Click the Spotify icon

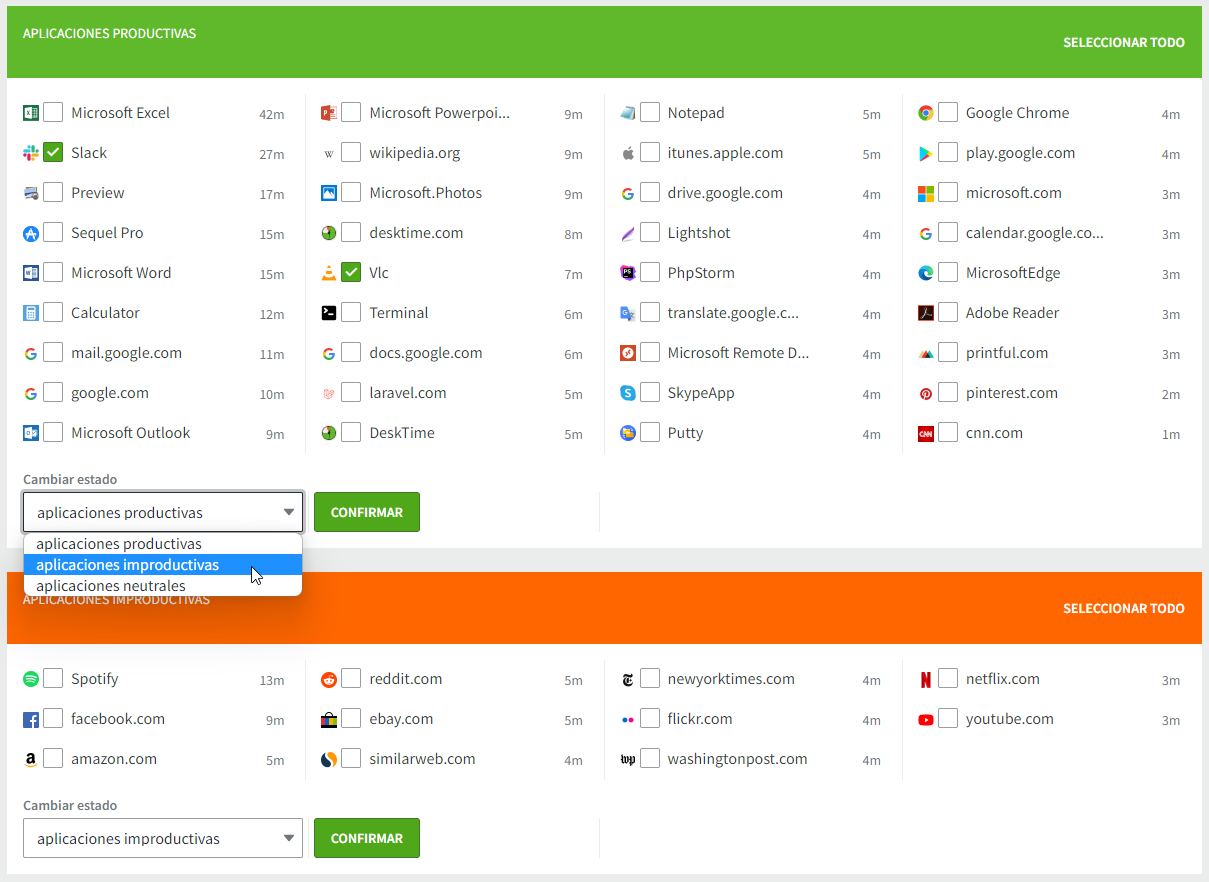click(31, 679)
